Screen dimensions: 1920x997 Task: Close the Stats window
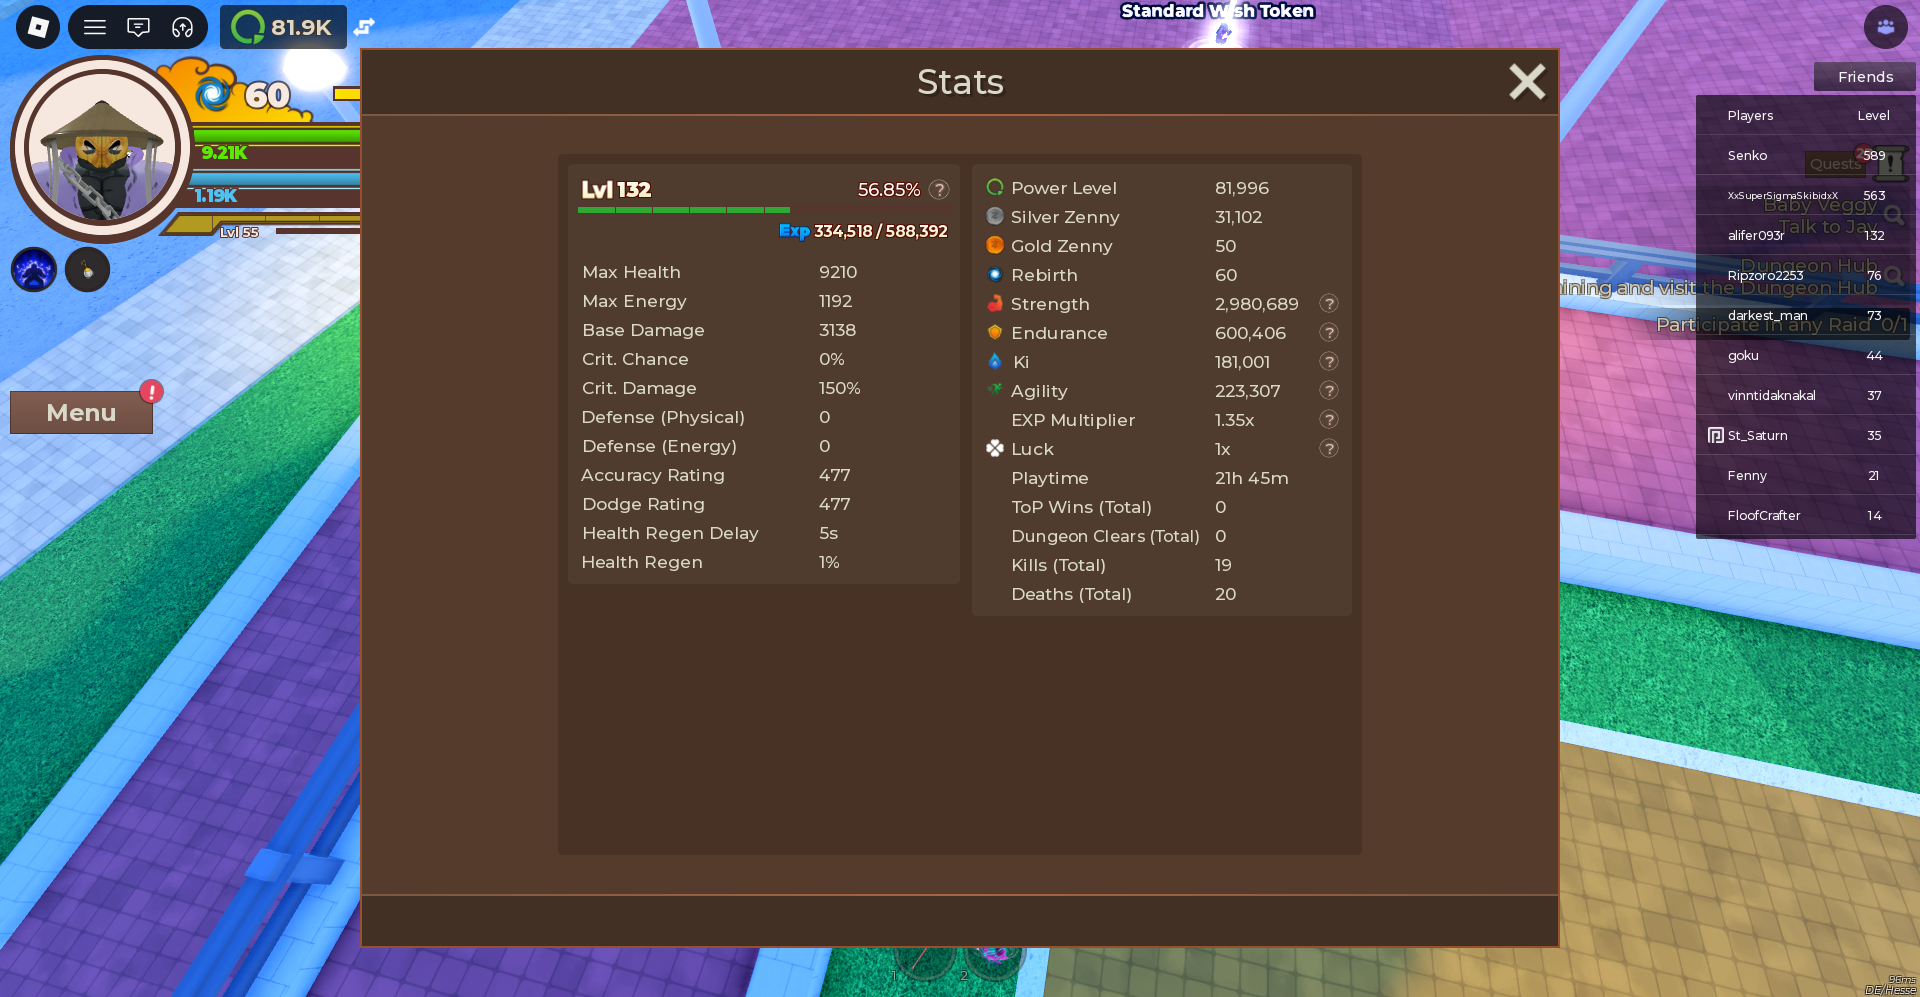[1527, 82]
